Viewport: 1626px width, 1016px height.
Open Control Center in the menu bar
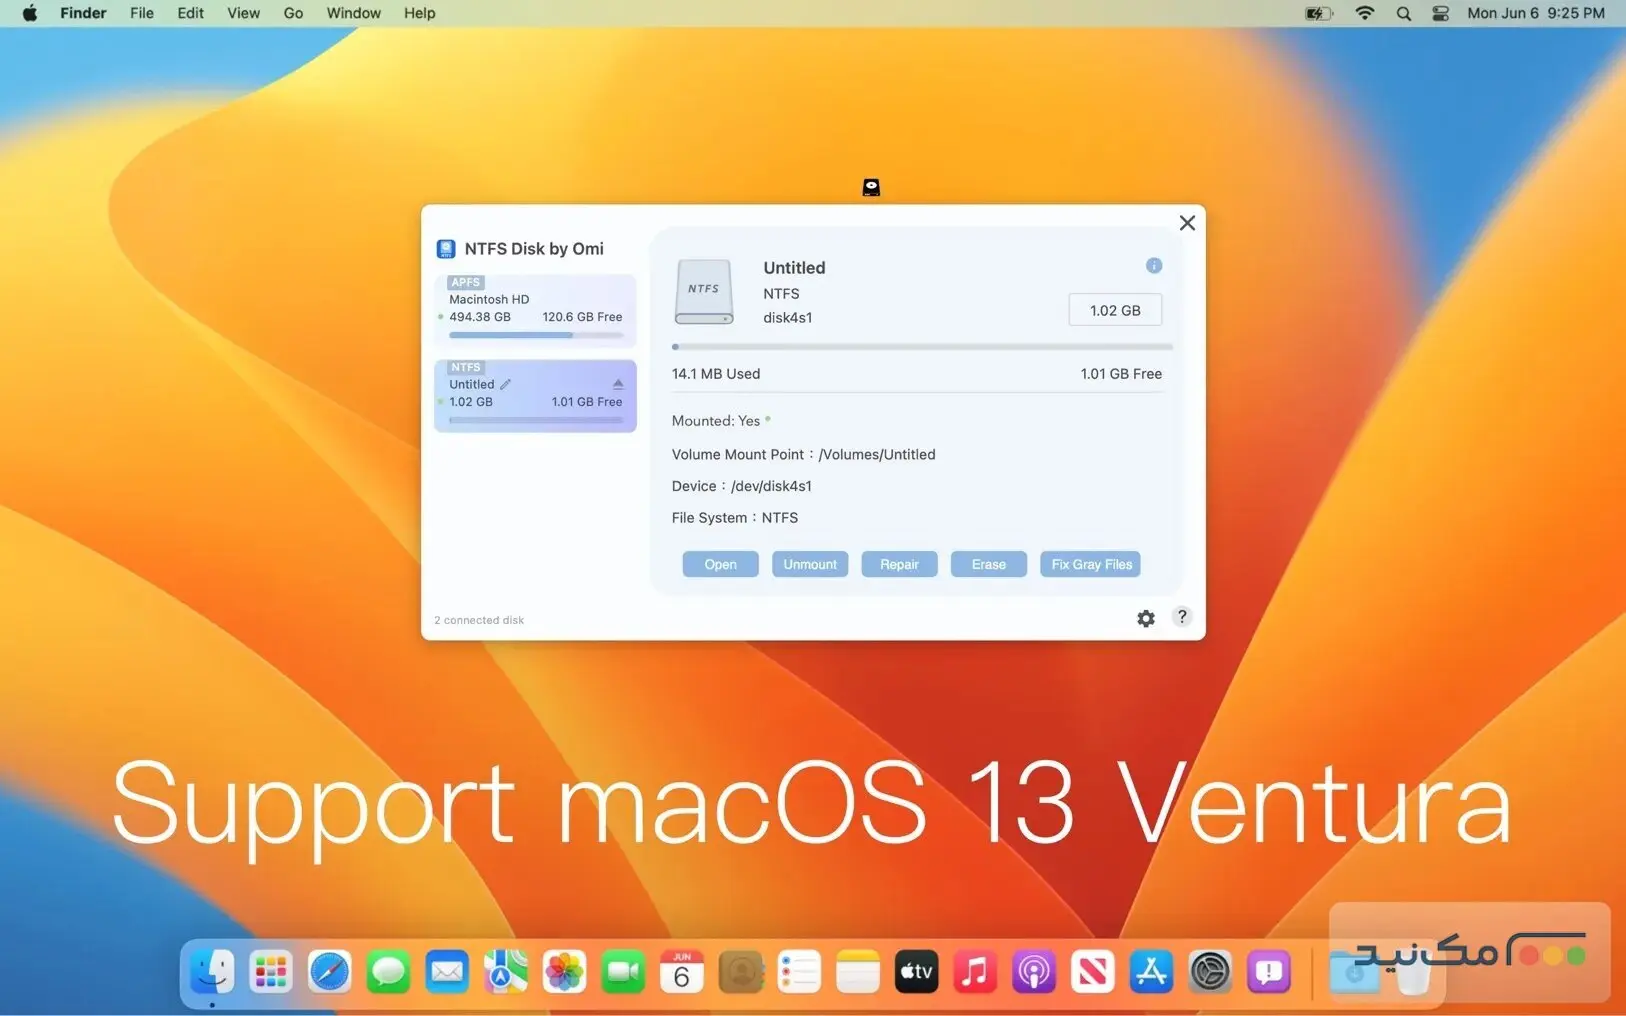coord(1440,13)
